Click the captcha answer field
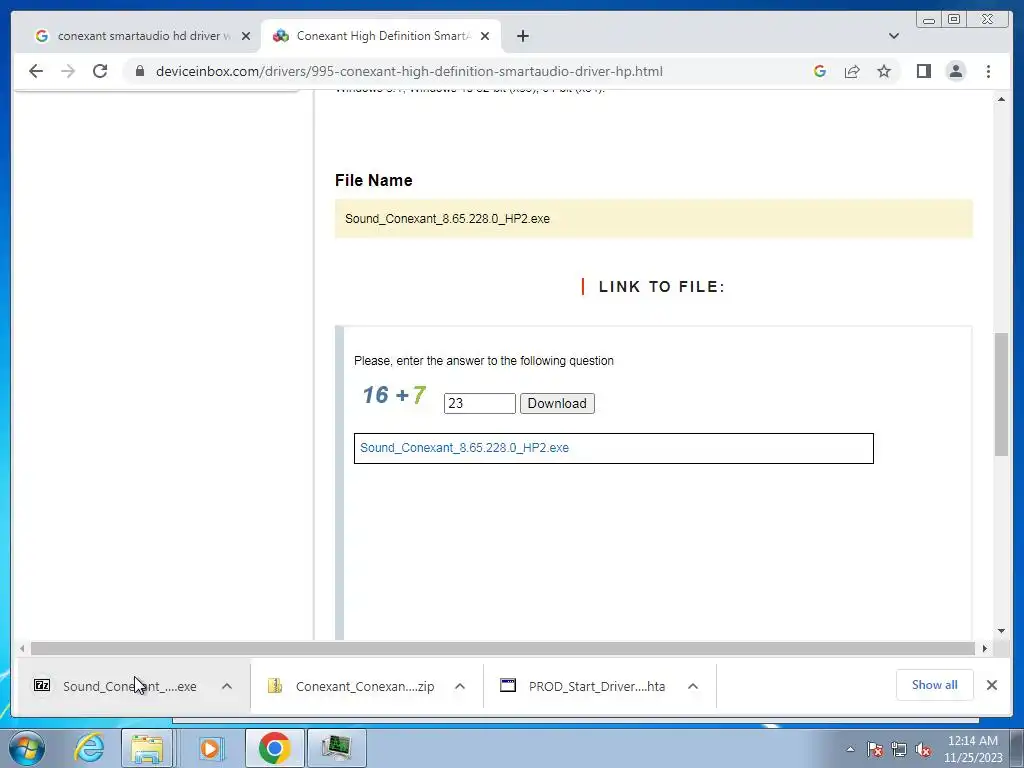The width and height of the screenshot is (1024, 768). 479,404
